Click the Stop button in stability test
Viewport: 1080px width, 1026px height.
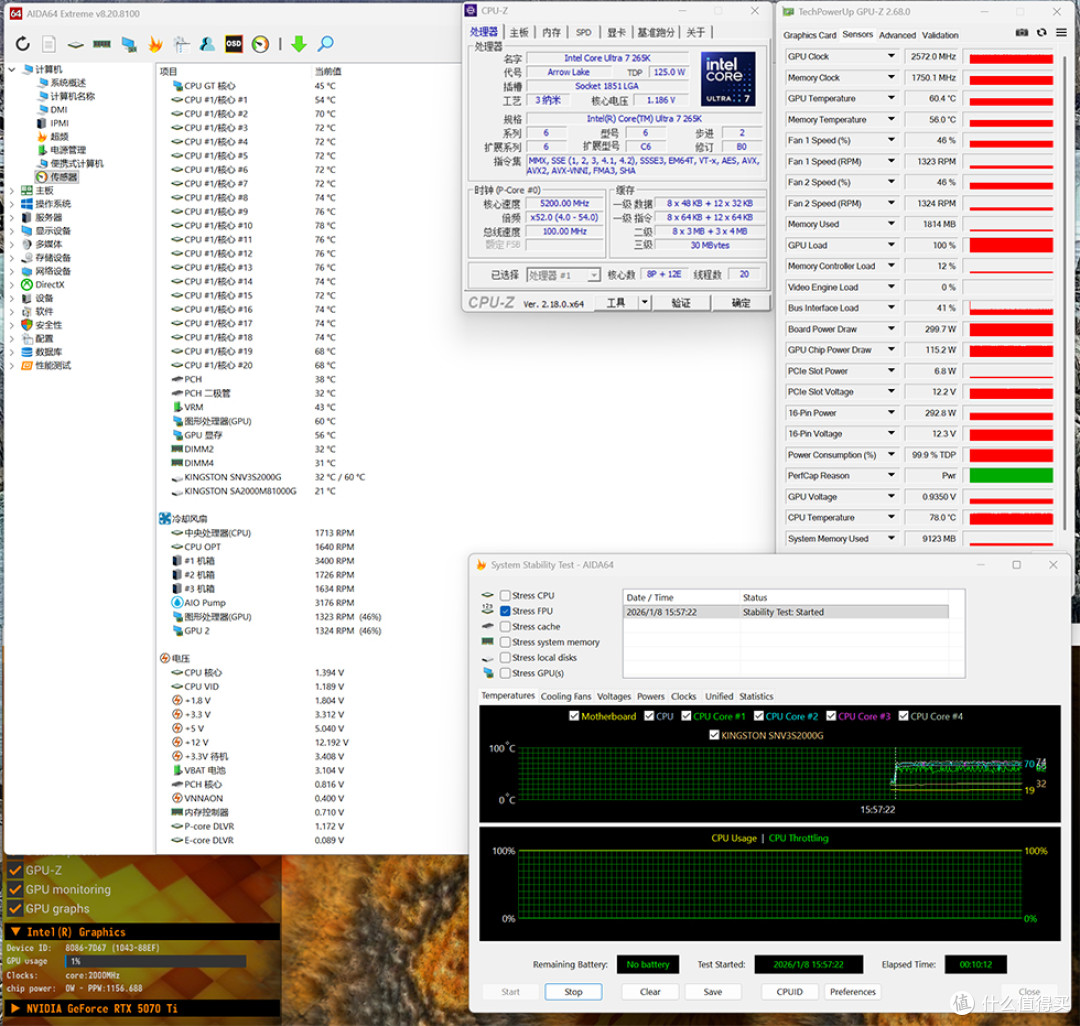coord(573,992)
